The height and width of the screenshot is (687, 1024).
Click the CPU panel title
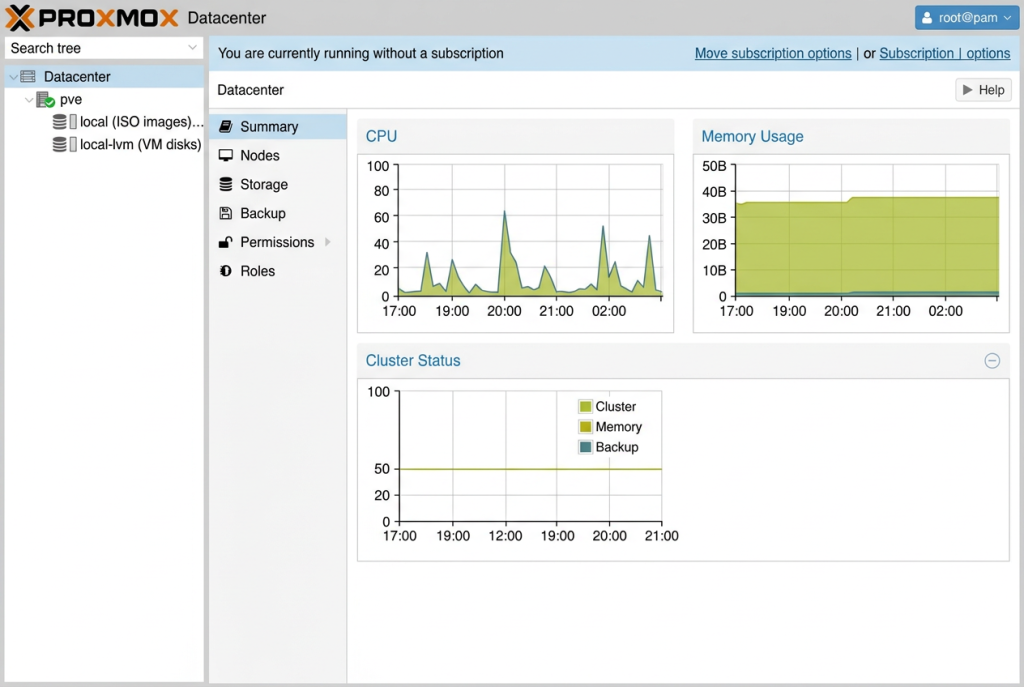(x=381, y=136)
